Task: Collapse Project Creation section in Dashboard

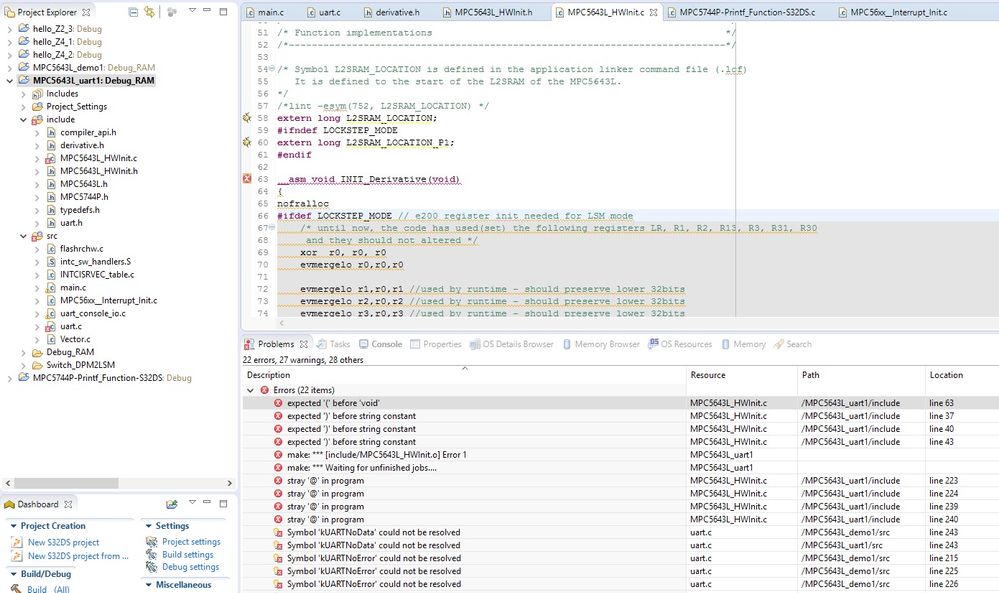Action: (x=13, y=526)
